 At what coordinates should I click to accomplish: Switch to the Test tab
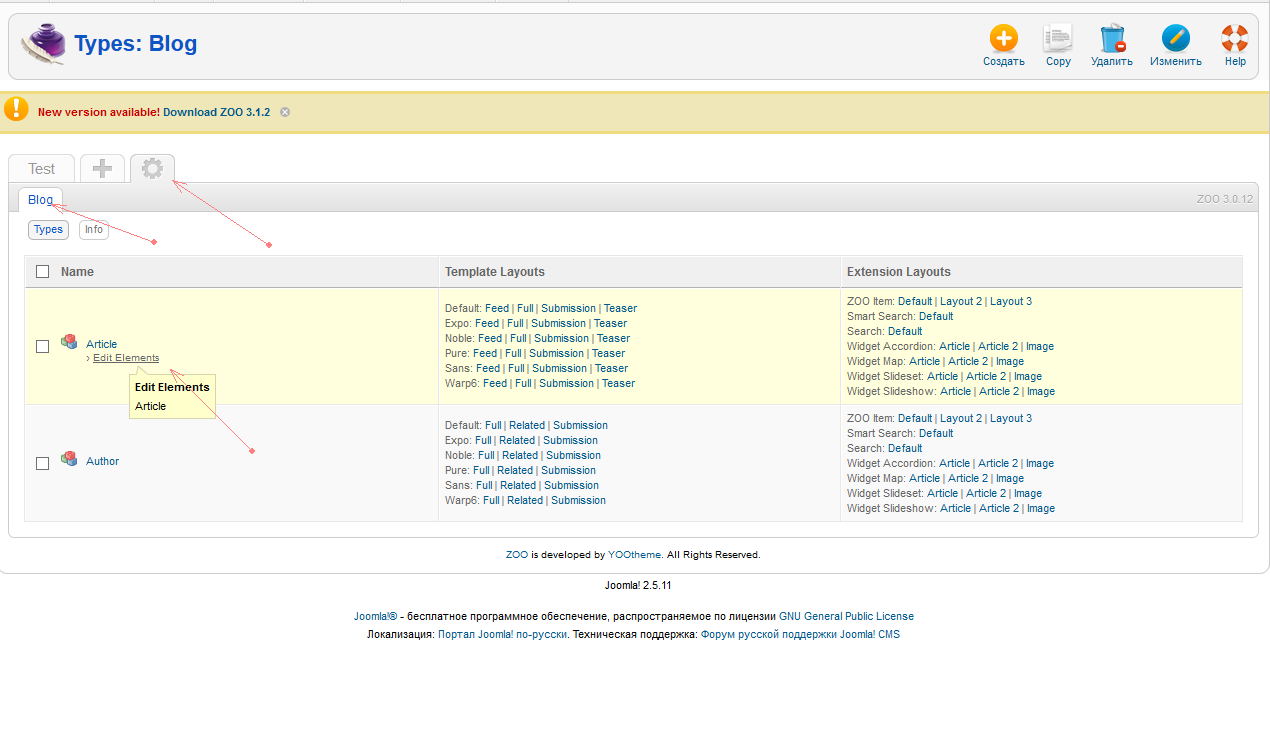[42, 169]
